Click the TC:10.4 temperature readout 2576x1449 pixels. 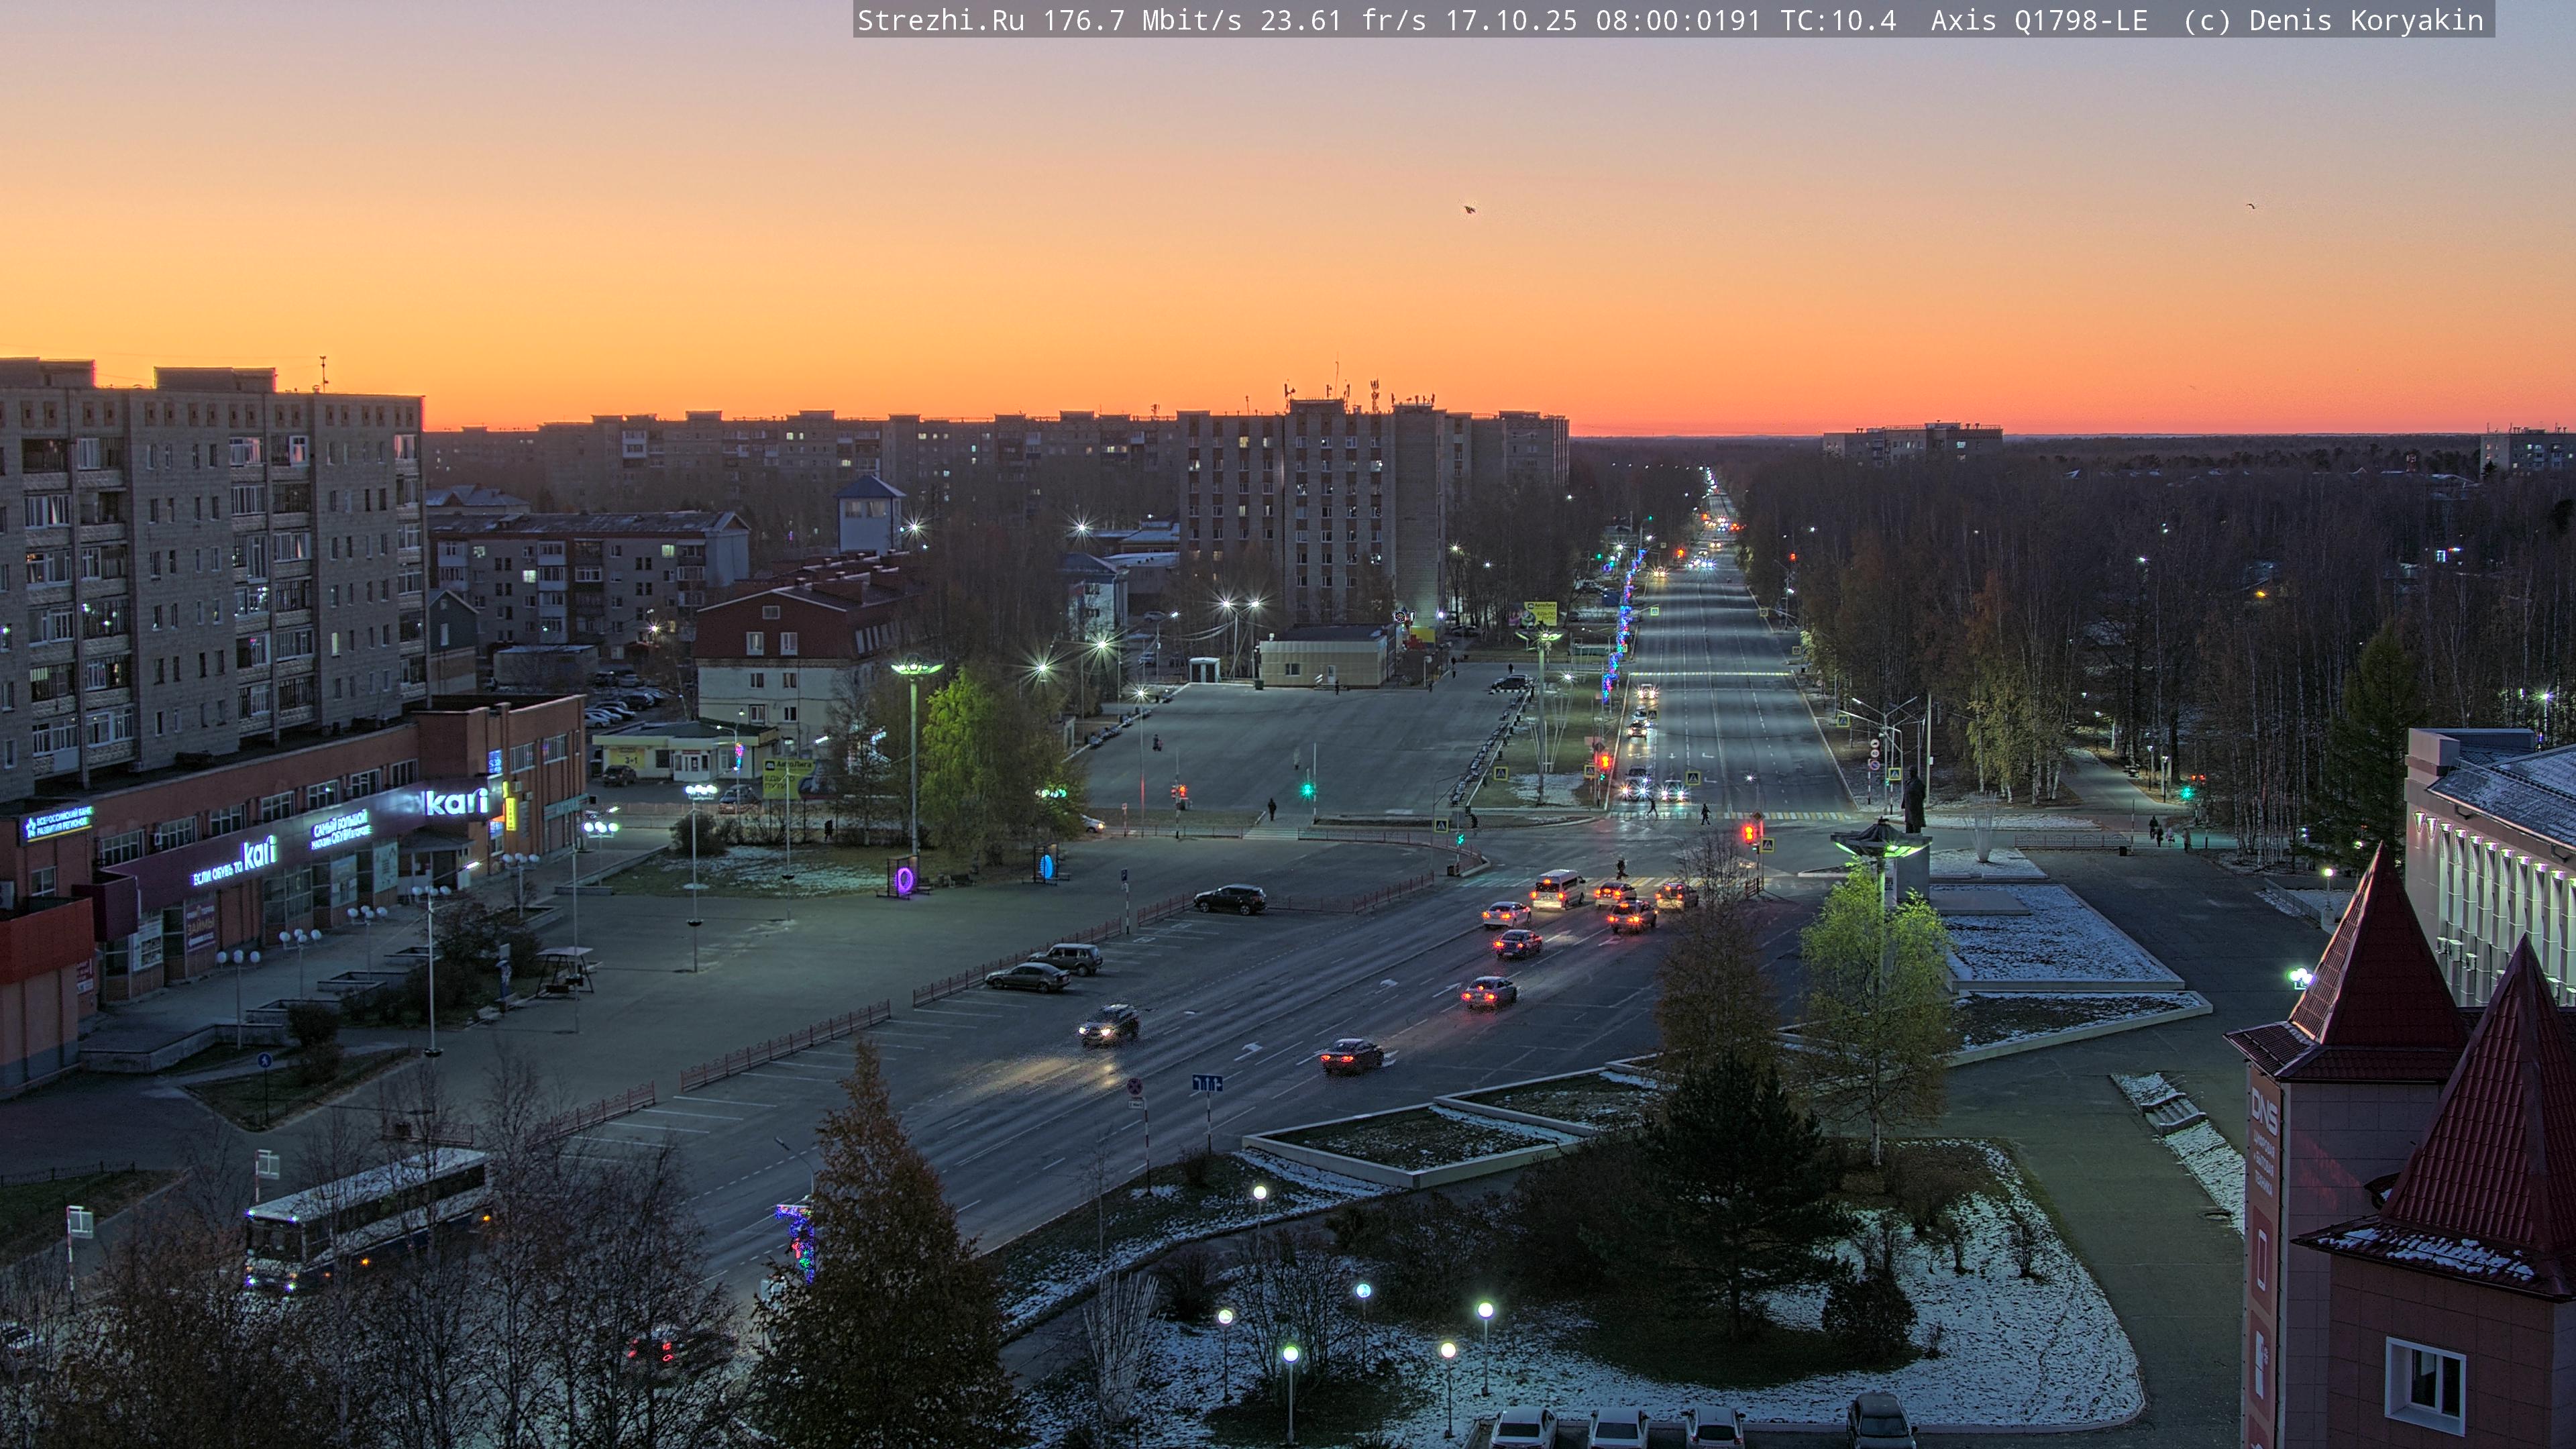tap(1838, 20)
